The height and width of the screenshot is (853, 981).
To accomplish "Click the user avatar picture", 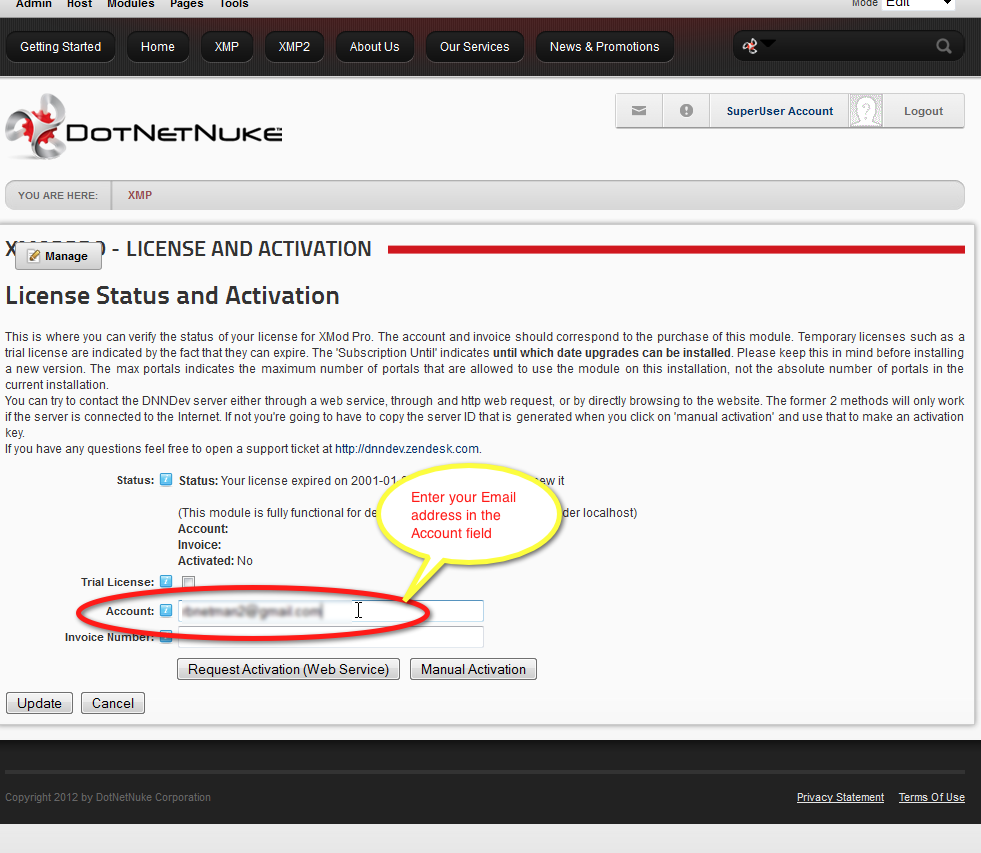I will pos(866,111).
